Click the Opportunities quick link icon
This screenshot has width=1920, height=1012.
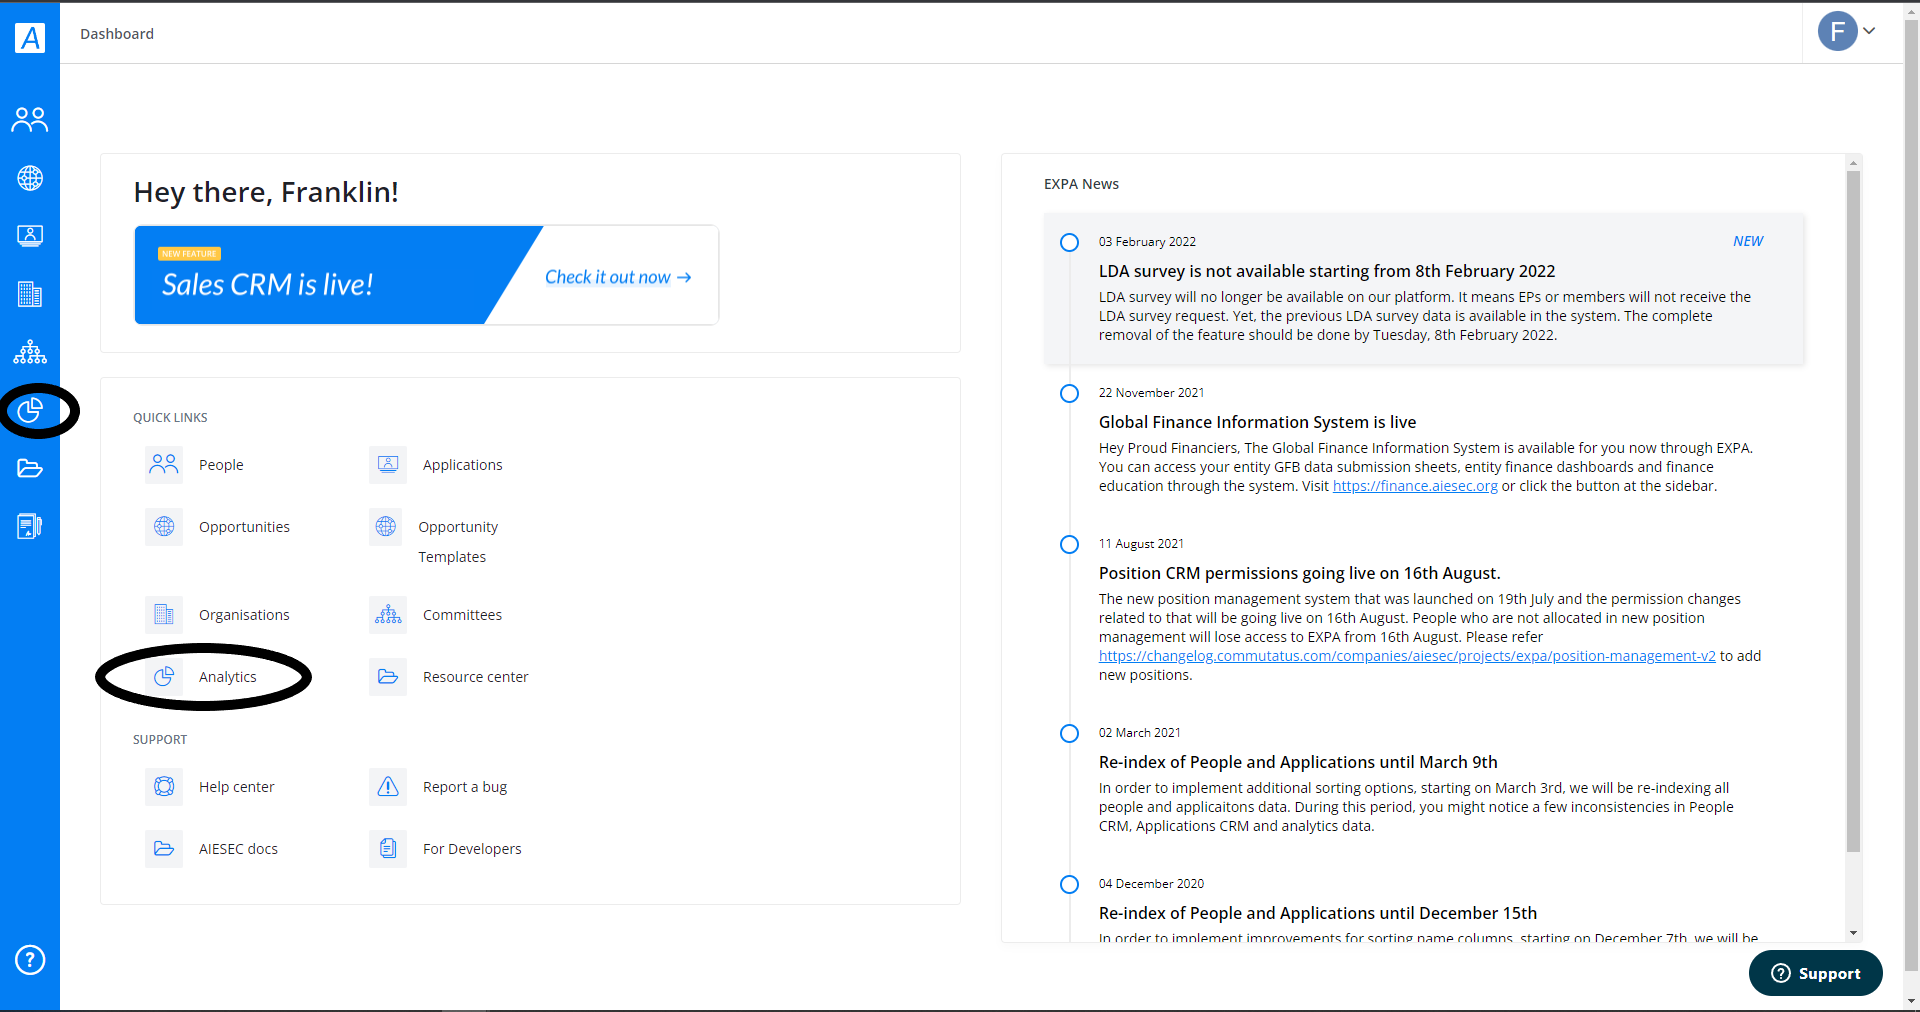click(164, 527)
